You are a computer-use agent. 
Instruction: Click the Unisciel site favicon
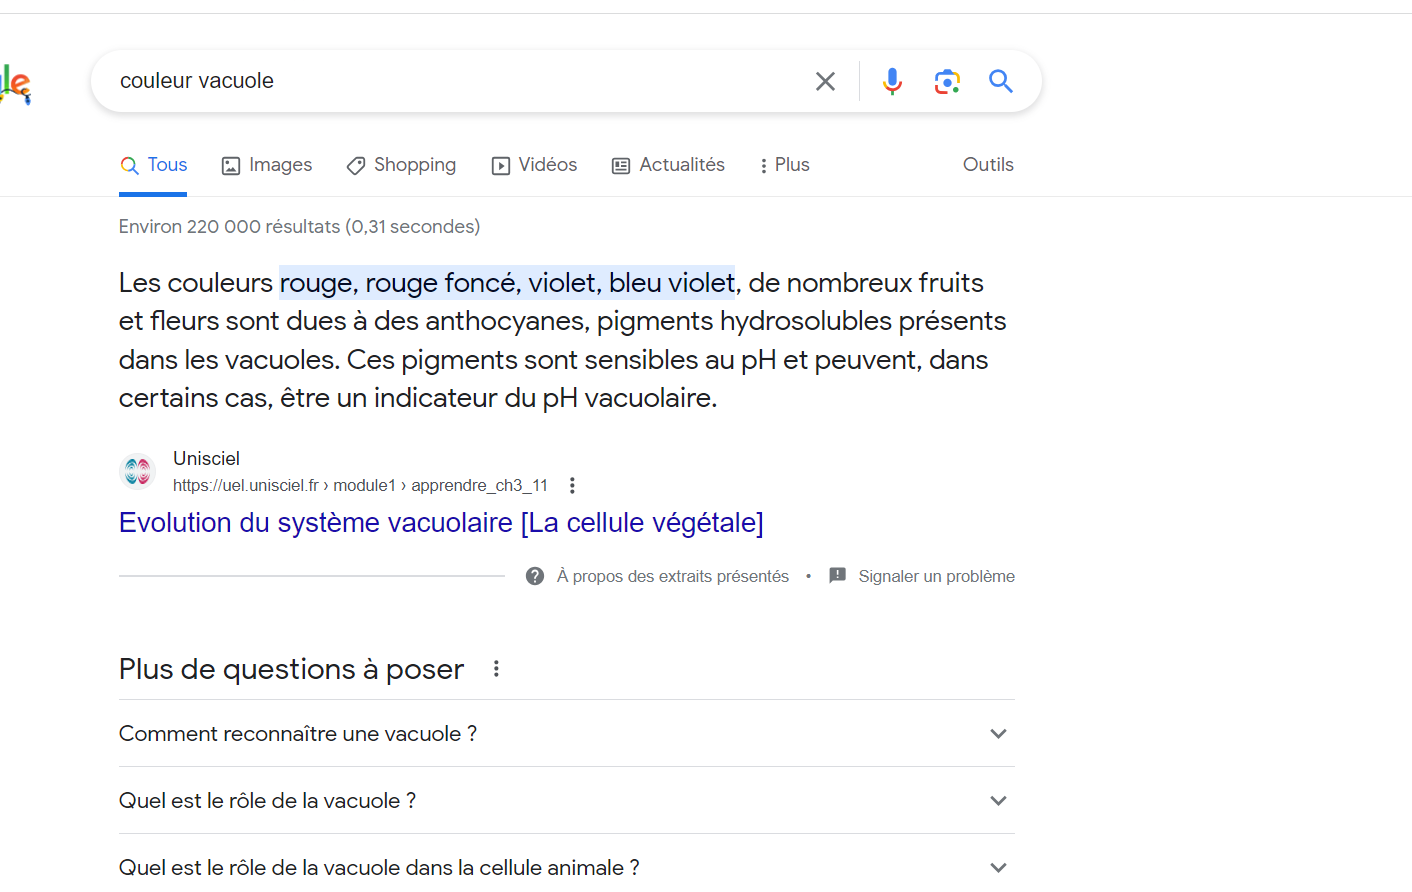click(x=137, y=471)
